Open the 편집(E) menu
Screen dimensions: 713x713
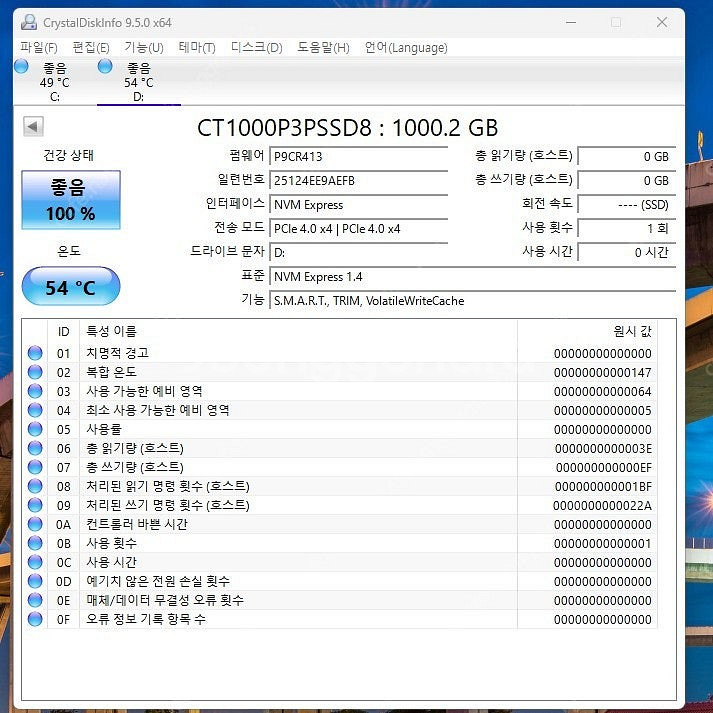pyautogui.click(x=91, y=47)
